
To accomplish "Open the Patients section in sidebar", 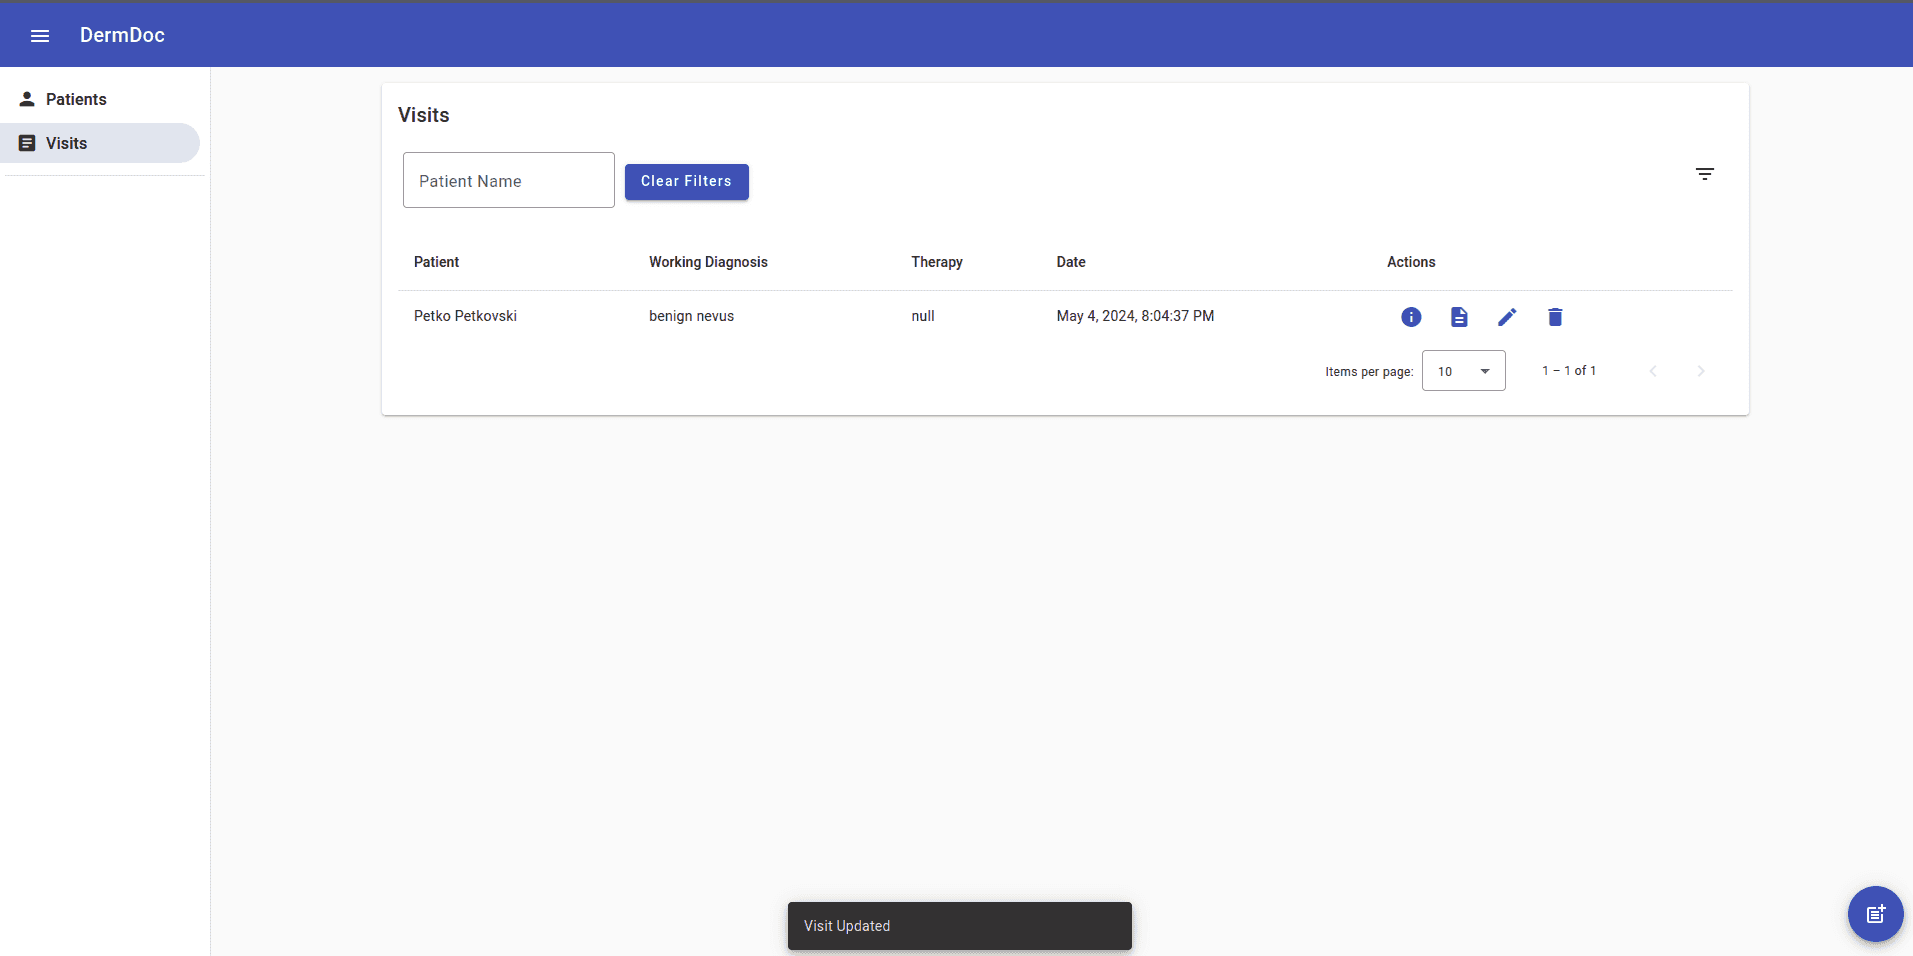I will 76,99.
